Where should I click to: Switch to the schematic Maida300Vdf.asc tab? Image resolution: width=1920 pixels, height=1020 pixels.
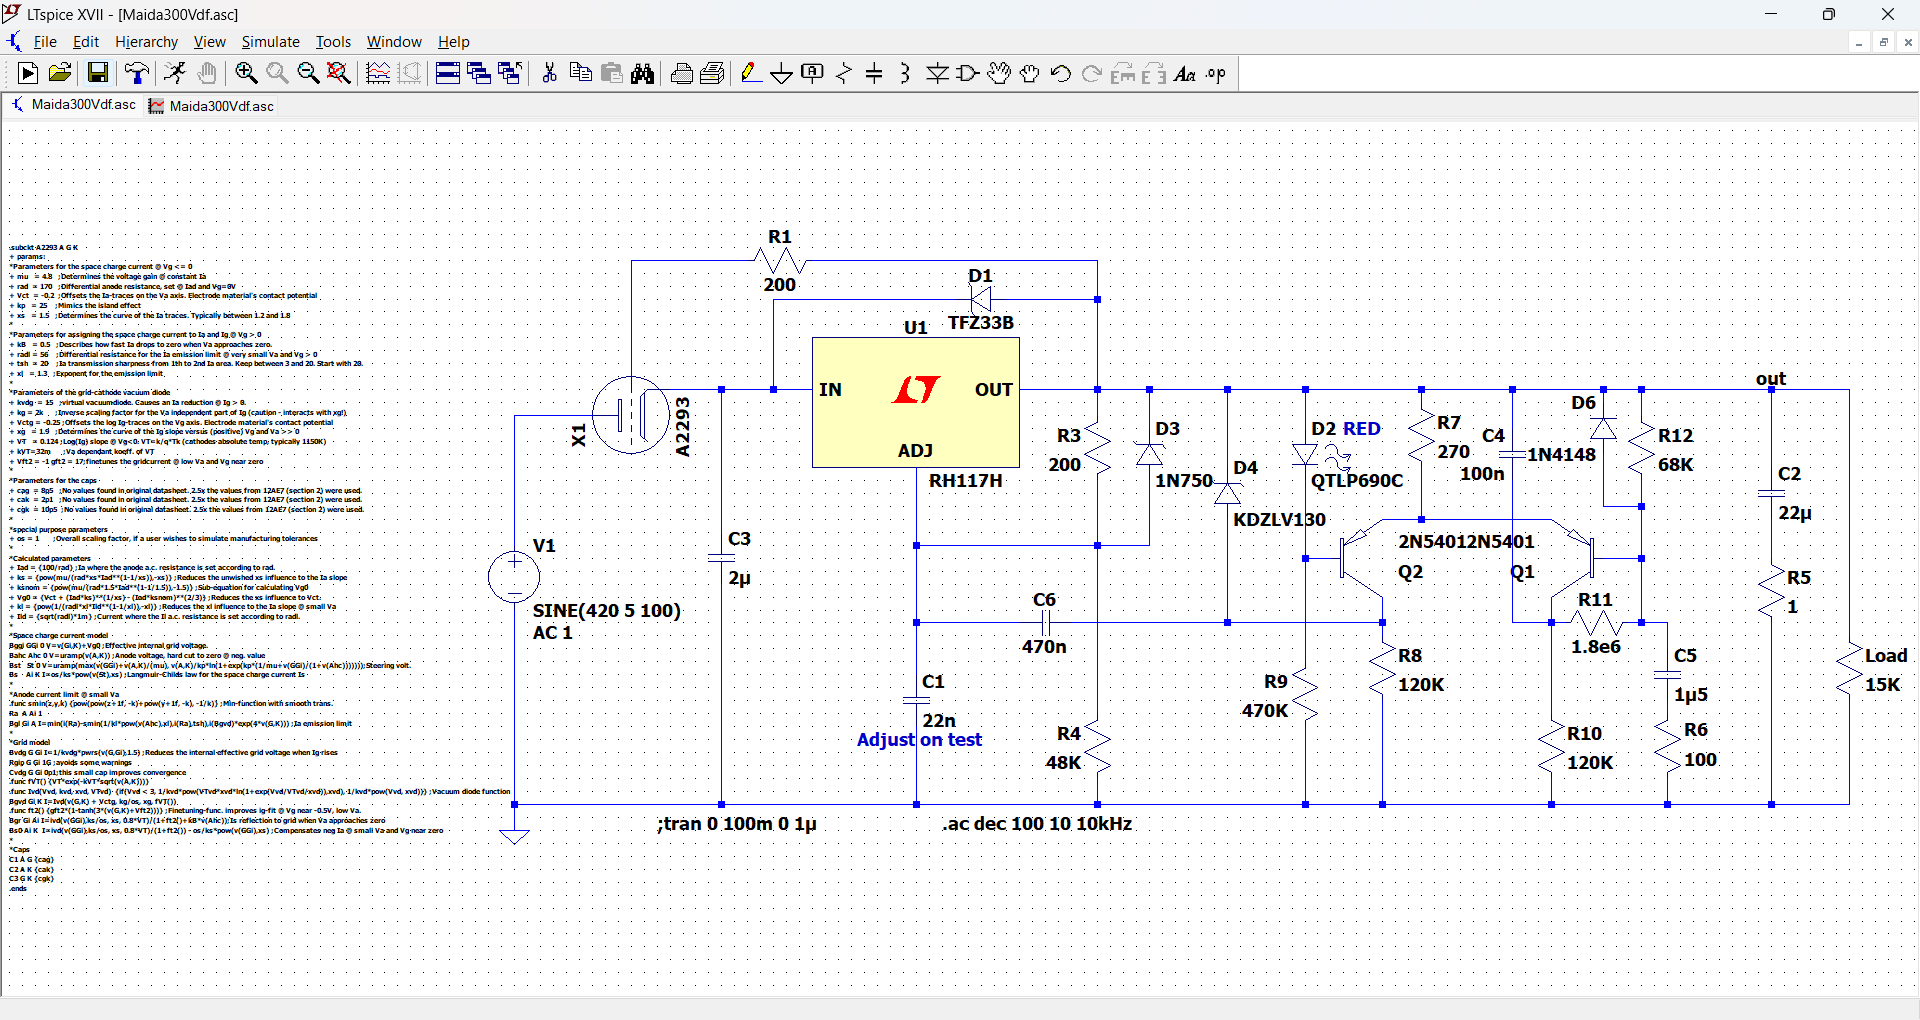73,105
